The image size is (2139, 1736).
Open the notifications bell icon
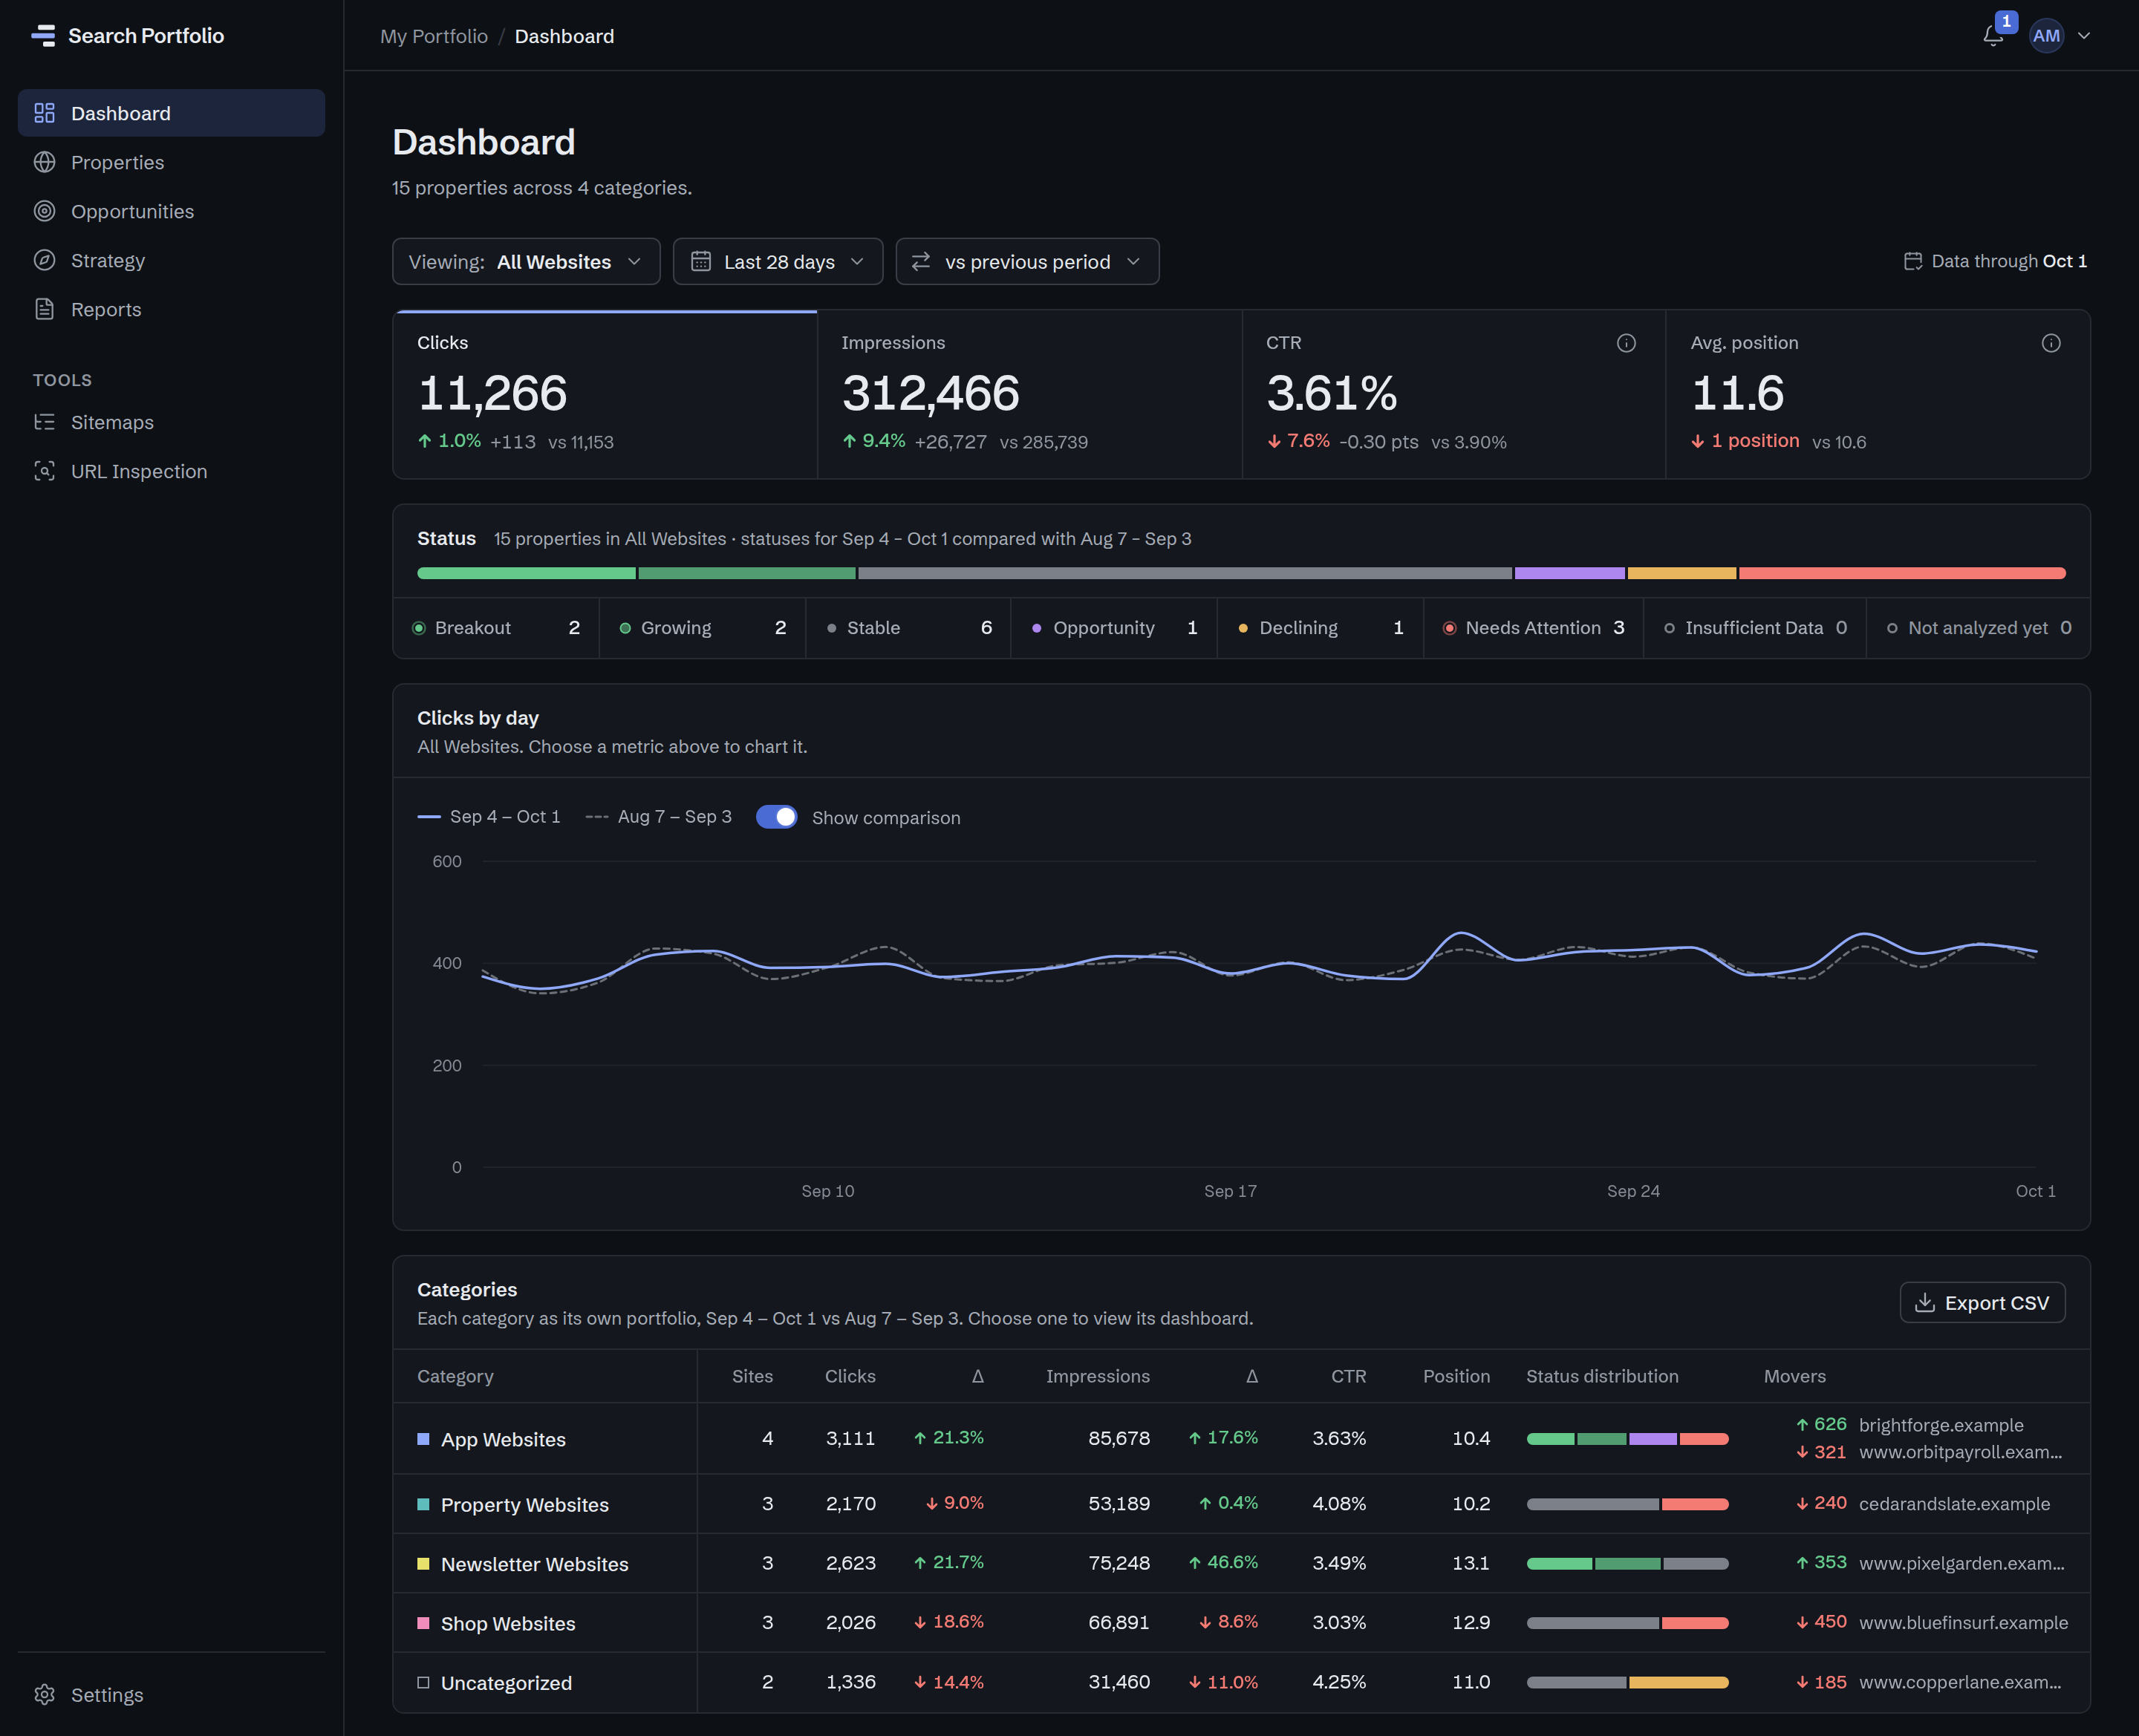point(1993,36)
